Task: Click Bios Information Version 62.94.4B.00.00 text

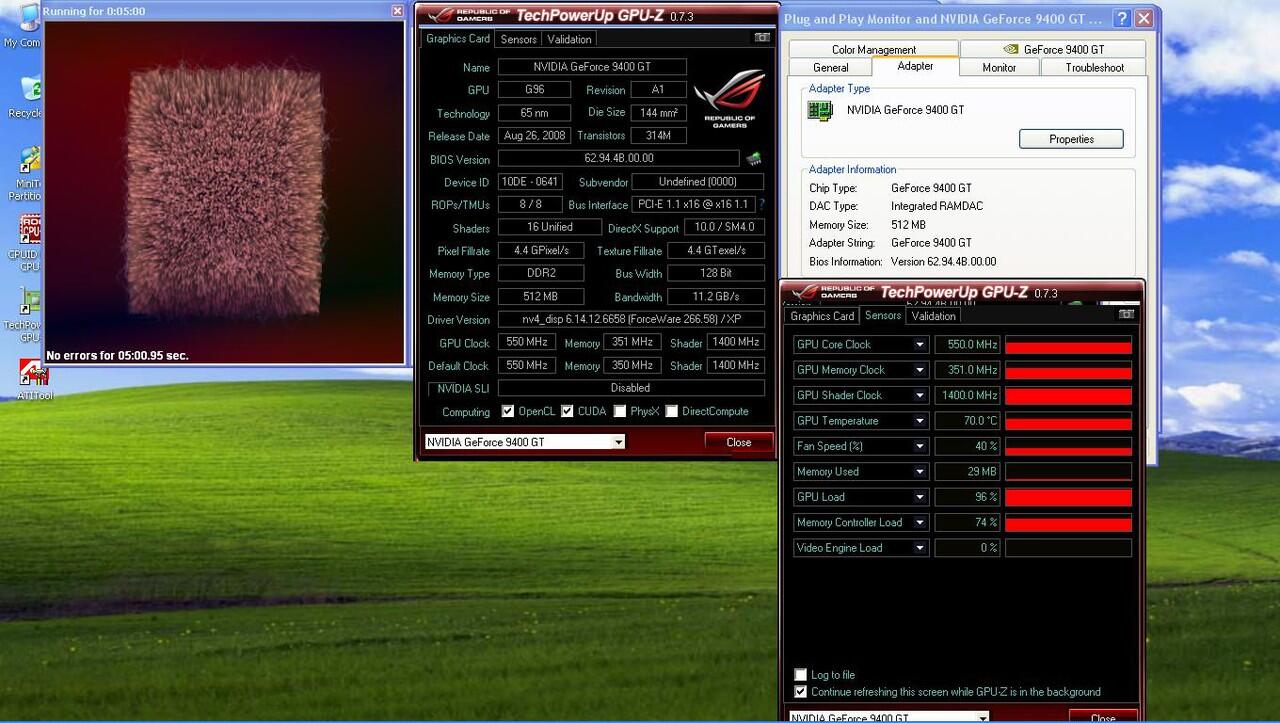Action: coord(943,262)
